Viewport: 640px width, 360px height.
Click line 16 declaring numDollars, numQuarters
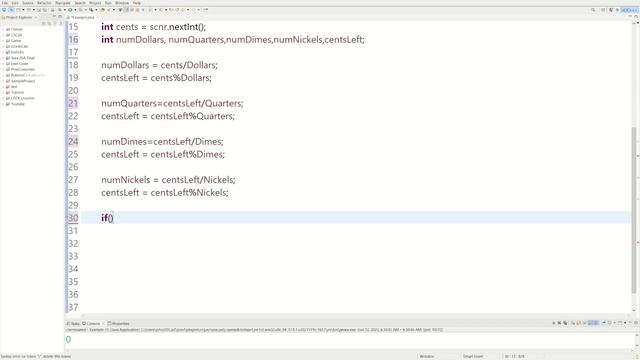[x=233, y=40]
